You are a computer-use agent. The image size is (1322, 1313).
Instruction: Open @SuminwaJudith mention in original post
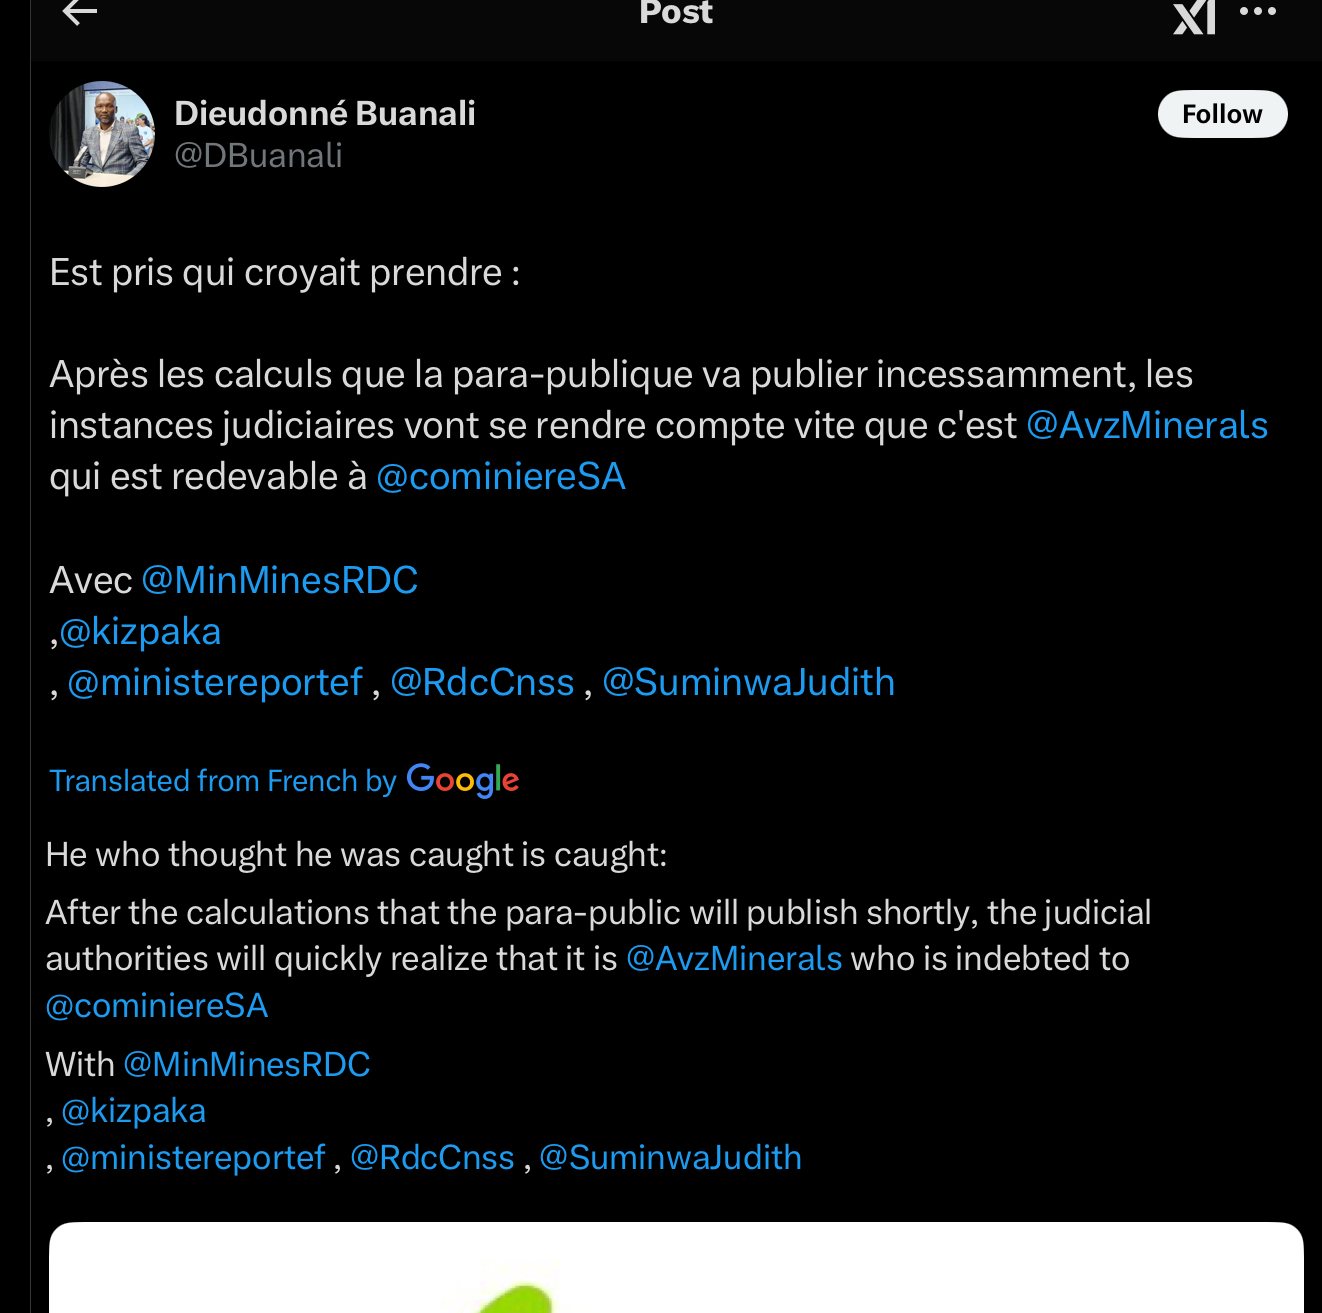click(749, 682)
